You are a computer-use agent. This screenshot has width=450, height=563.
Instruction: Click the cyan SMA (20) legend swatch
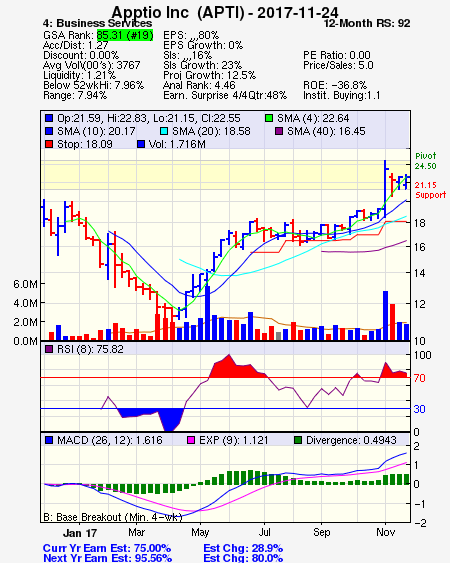[x=164, y=131]
